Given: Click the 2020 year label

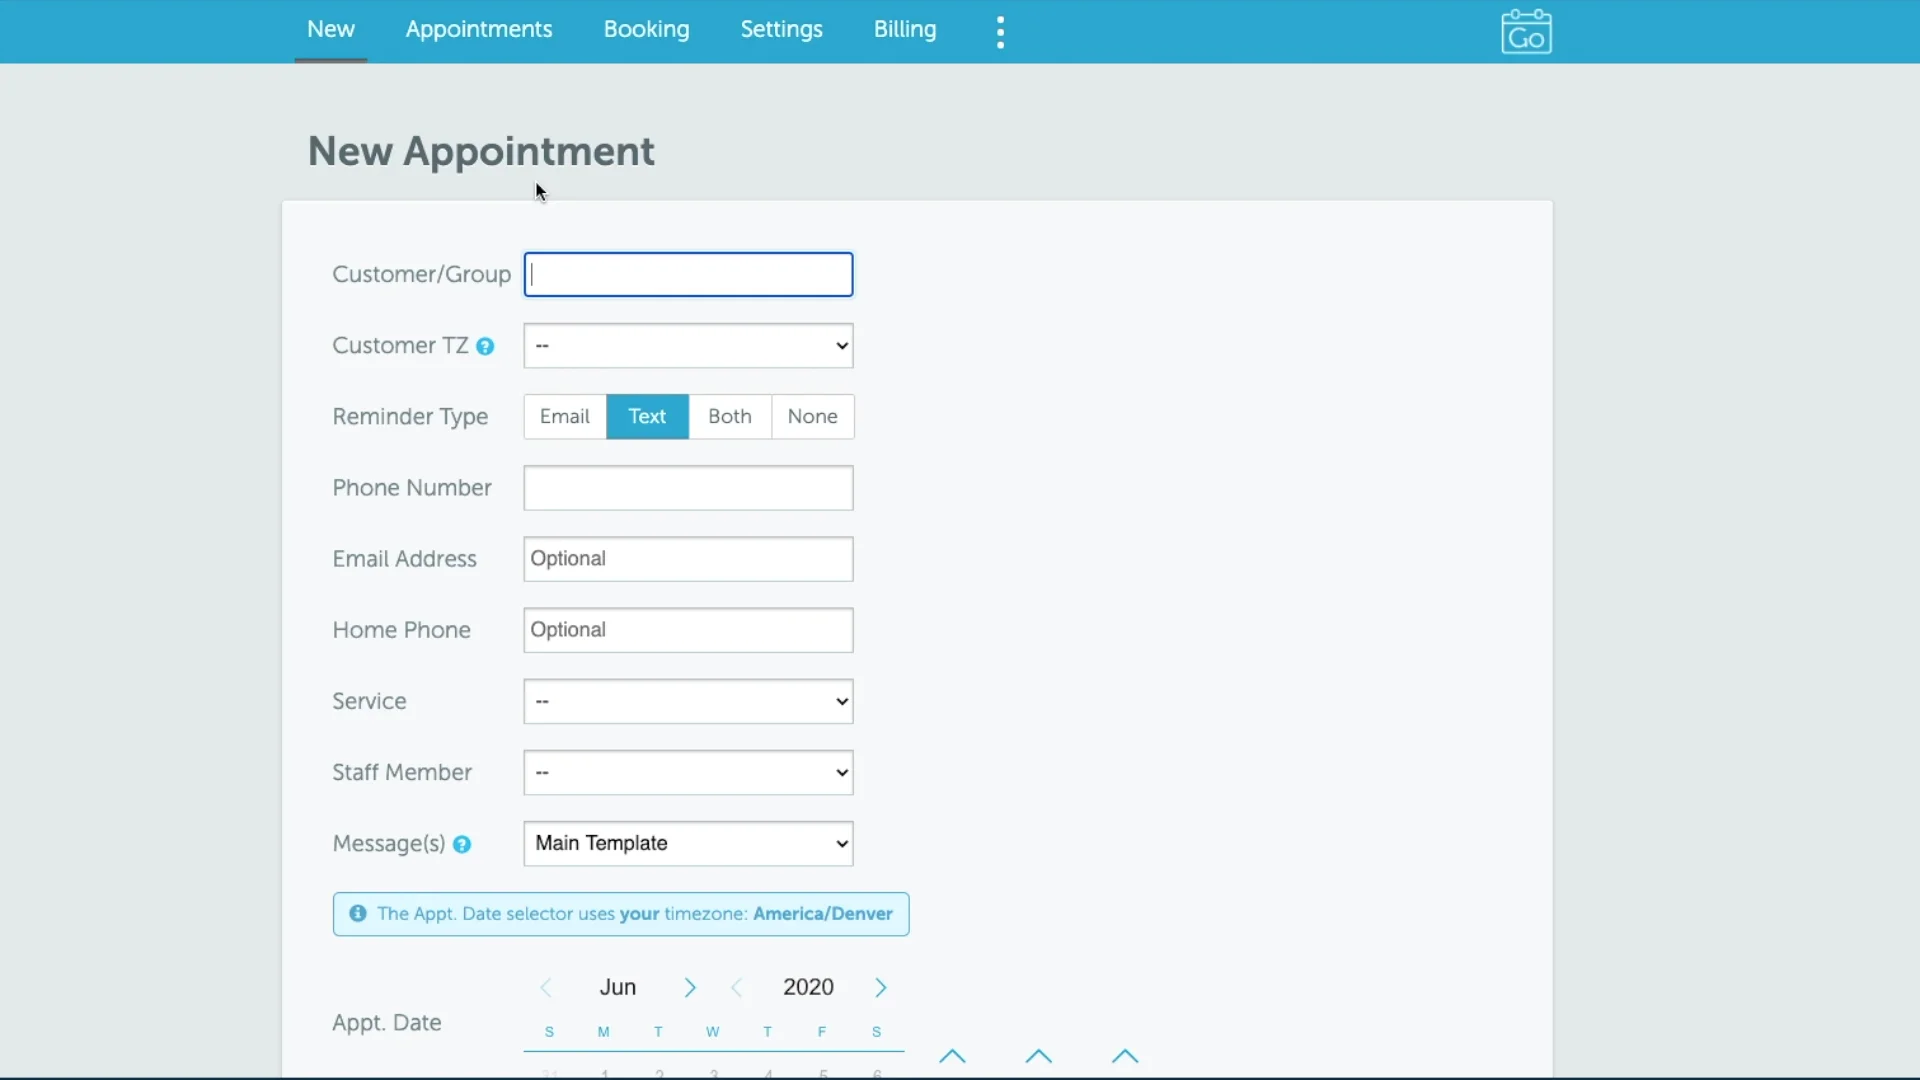Looking at the screenshot, I should 809,988.
